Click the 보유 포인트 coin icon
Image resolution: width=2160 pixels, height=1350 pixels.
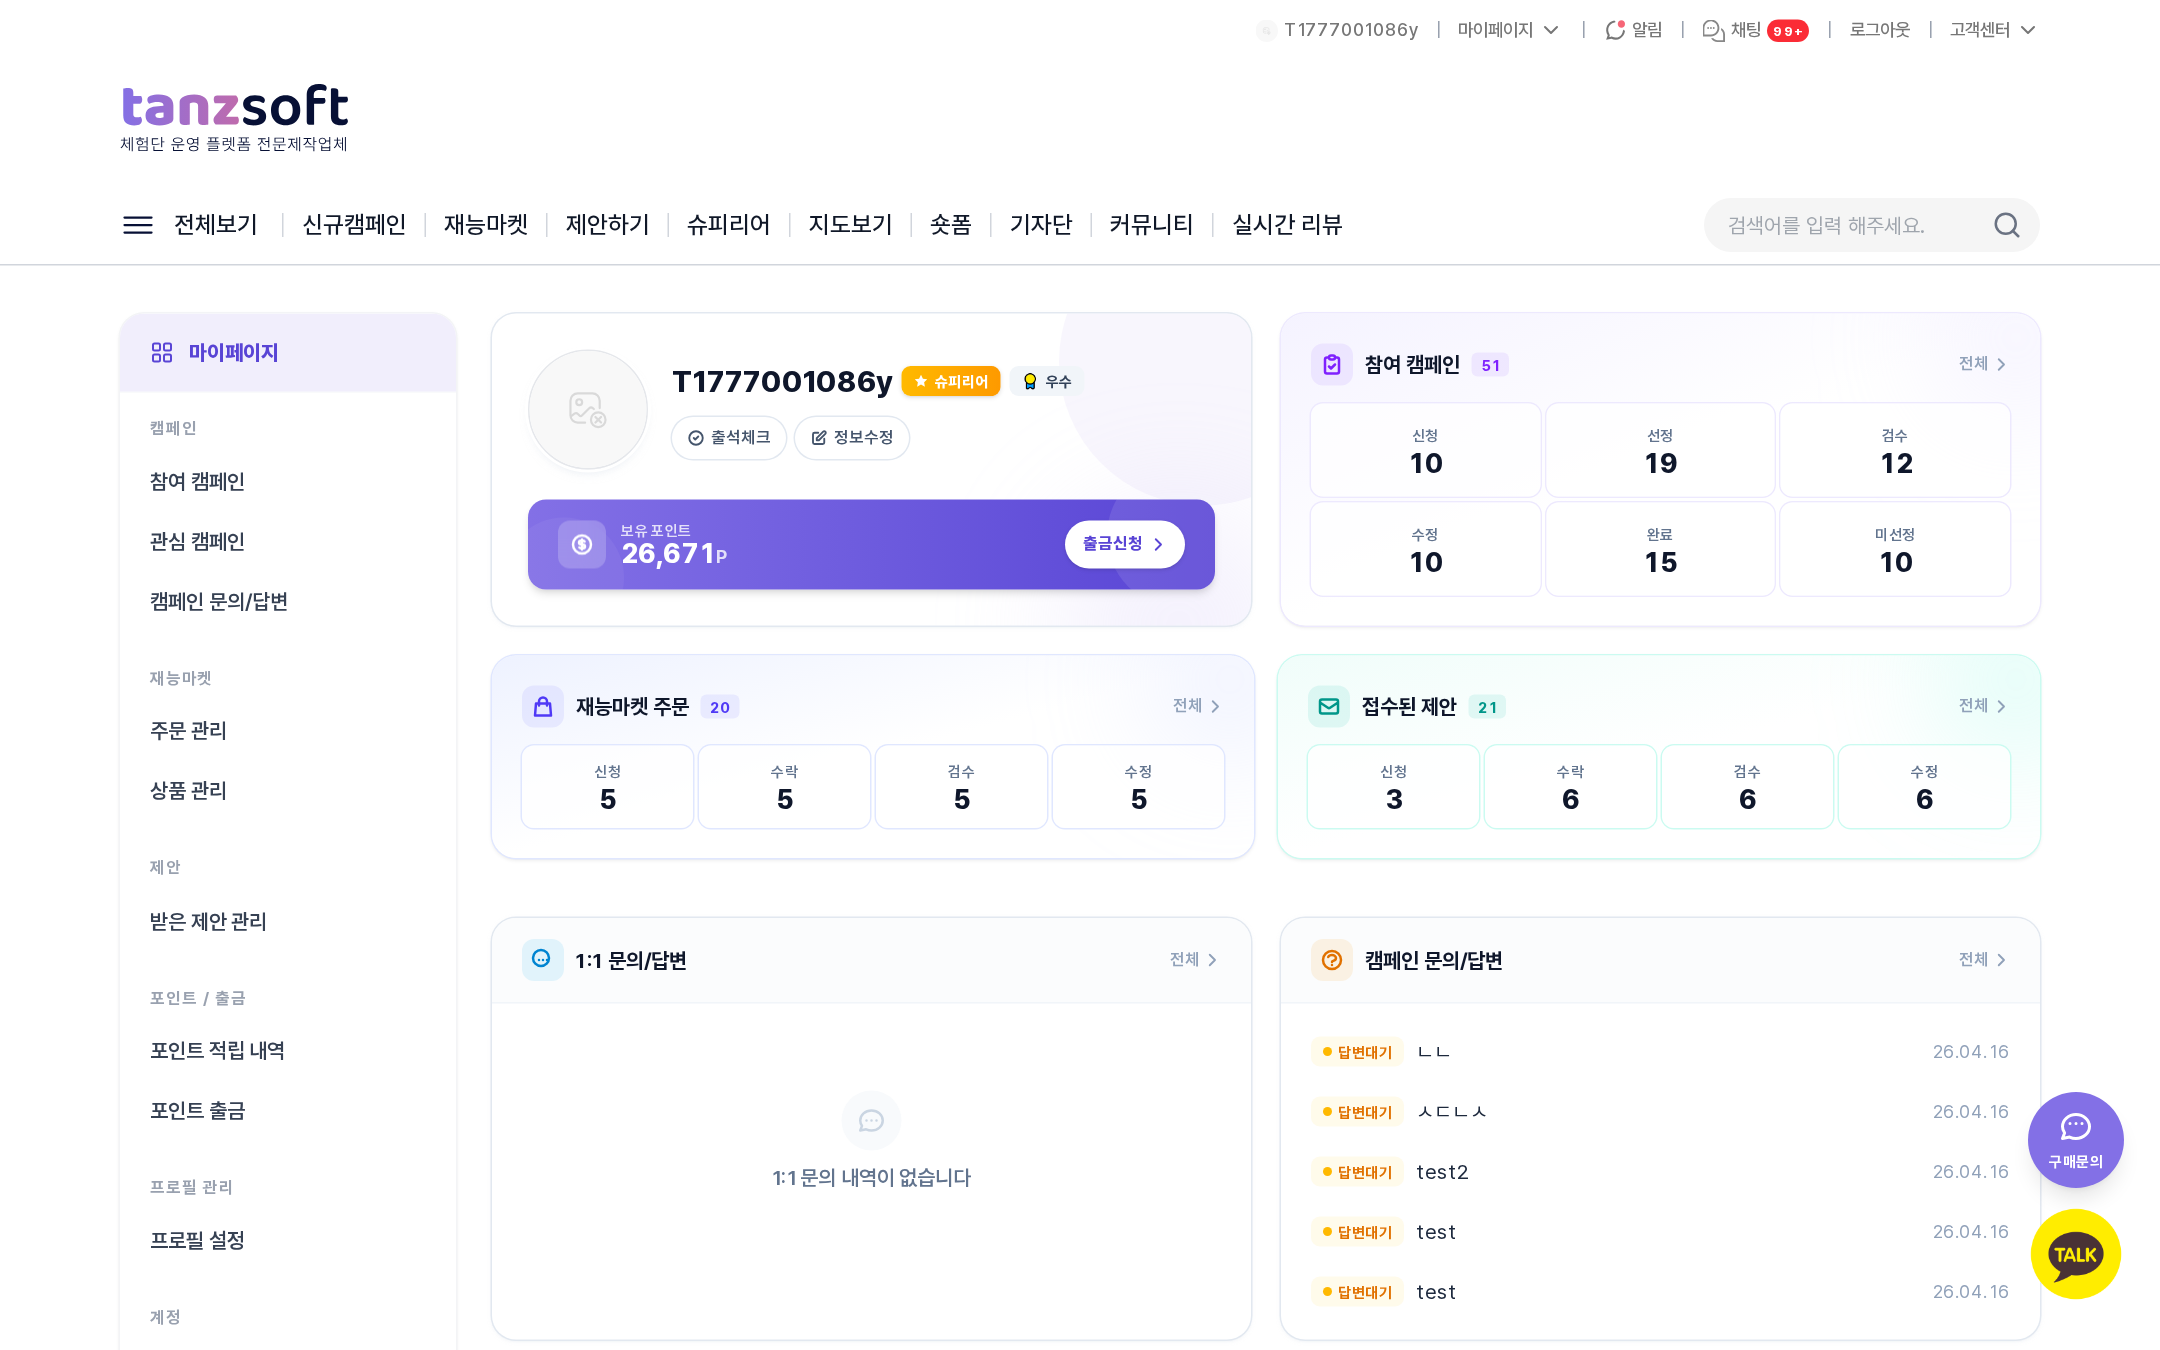[582, 544]
